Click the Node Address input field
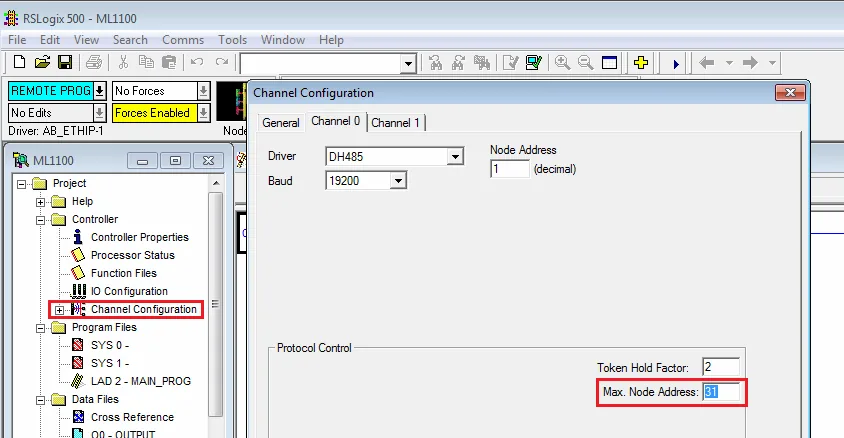The height and width of the screenshot is (438, 844). pyautogui.click(x=509, y=169)
